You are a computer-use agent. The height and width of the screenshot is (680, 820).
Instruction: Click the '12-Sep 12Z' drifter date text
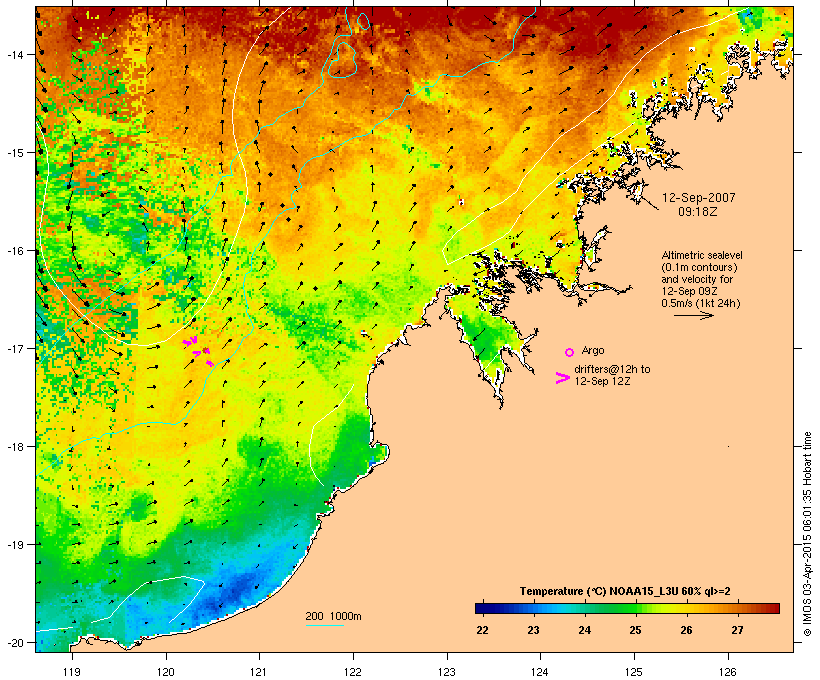pyautogui.click(x=602, y=381)
